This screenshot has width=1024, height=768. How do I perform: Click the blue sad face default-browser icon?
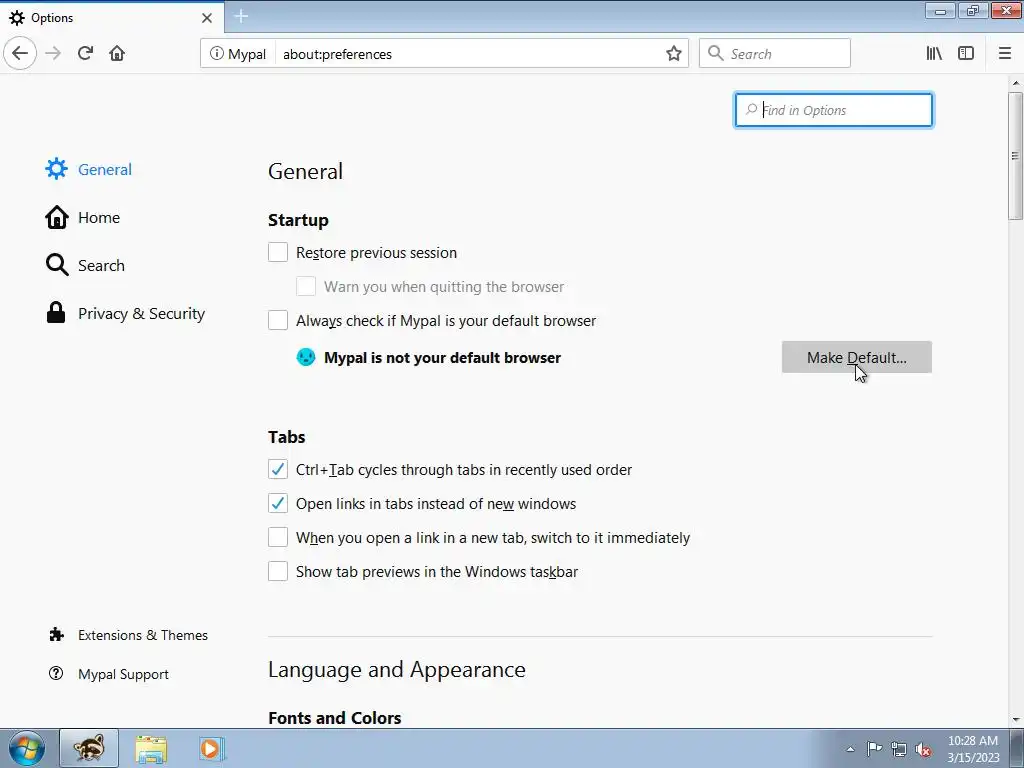[306, 357]
